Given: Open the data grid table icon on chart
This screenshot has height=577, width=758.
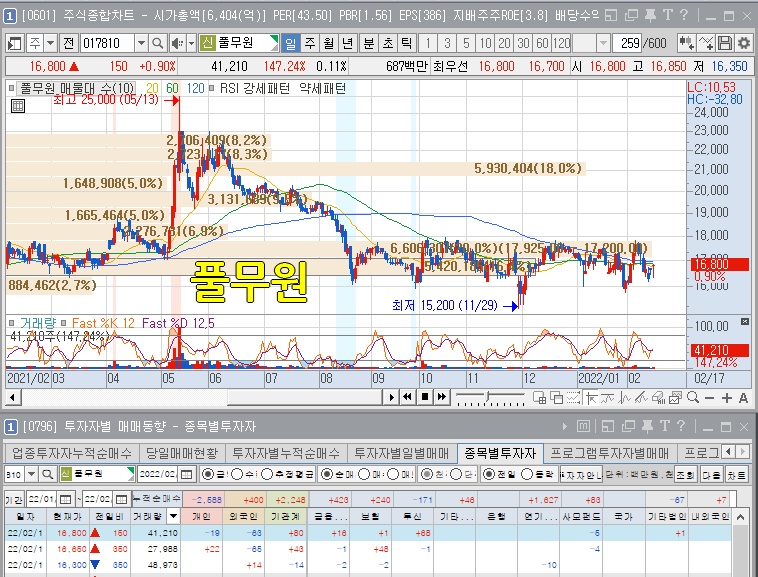Looking at the screenshot, I should (x=18, y=106).
